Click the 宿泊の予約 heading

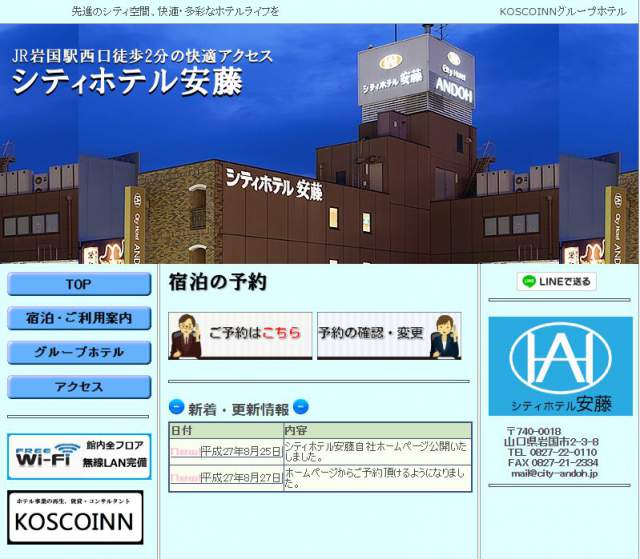point(218,282)
